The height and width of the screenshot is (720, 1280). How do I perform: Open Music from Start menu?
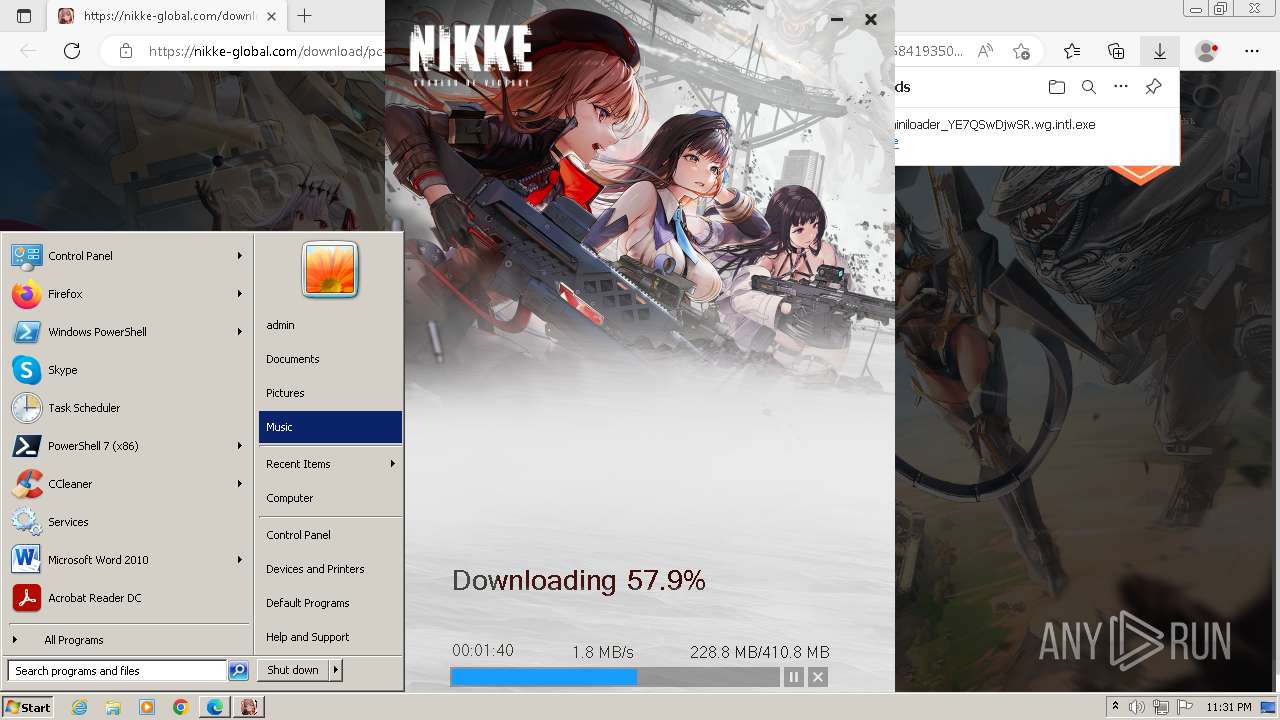[330, 427]
